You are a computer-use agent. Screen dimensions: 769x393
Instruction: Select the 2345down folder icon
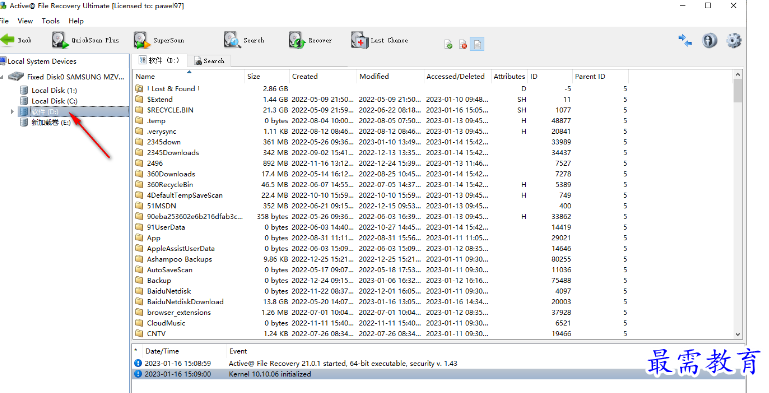[139, 142]
